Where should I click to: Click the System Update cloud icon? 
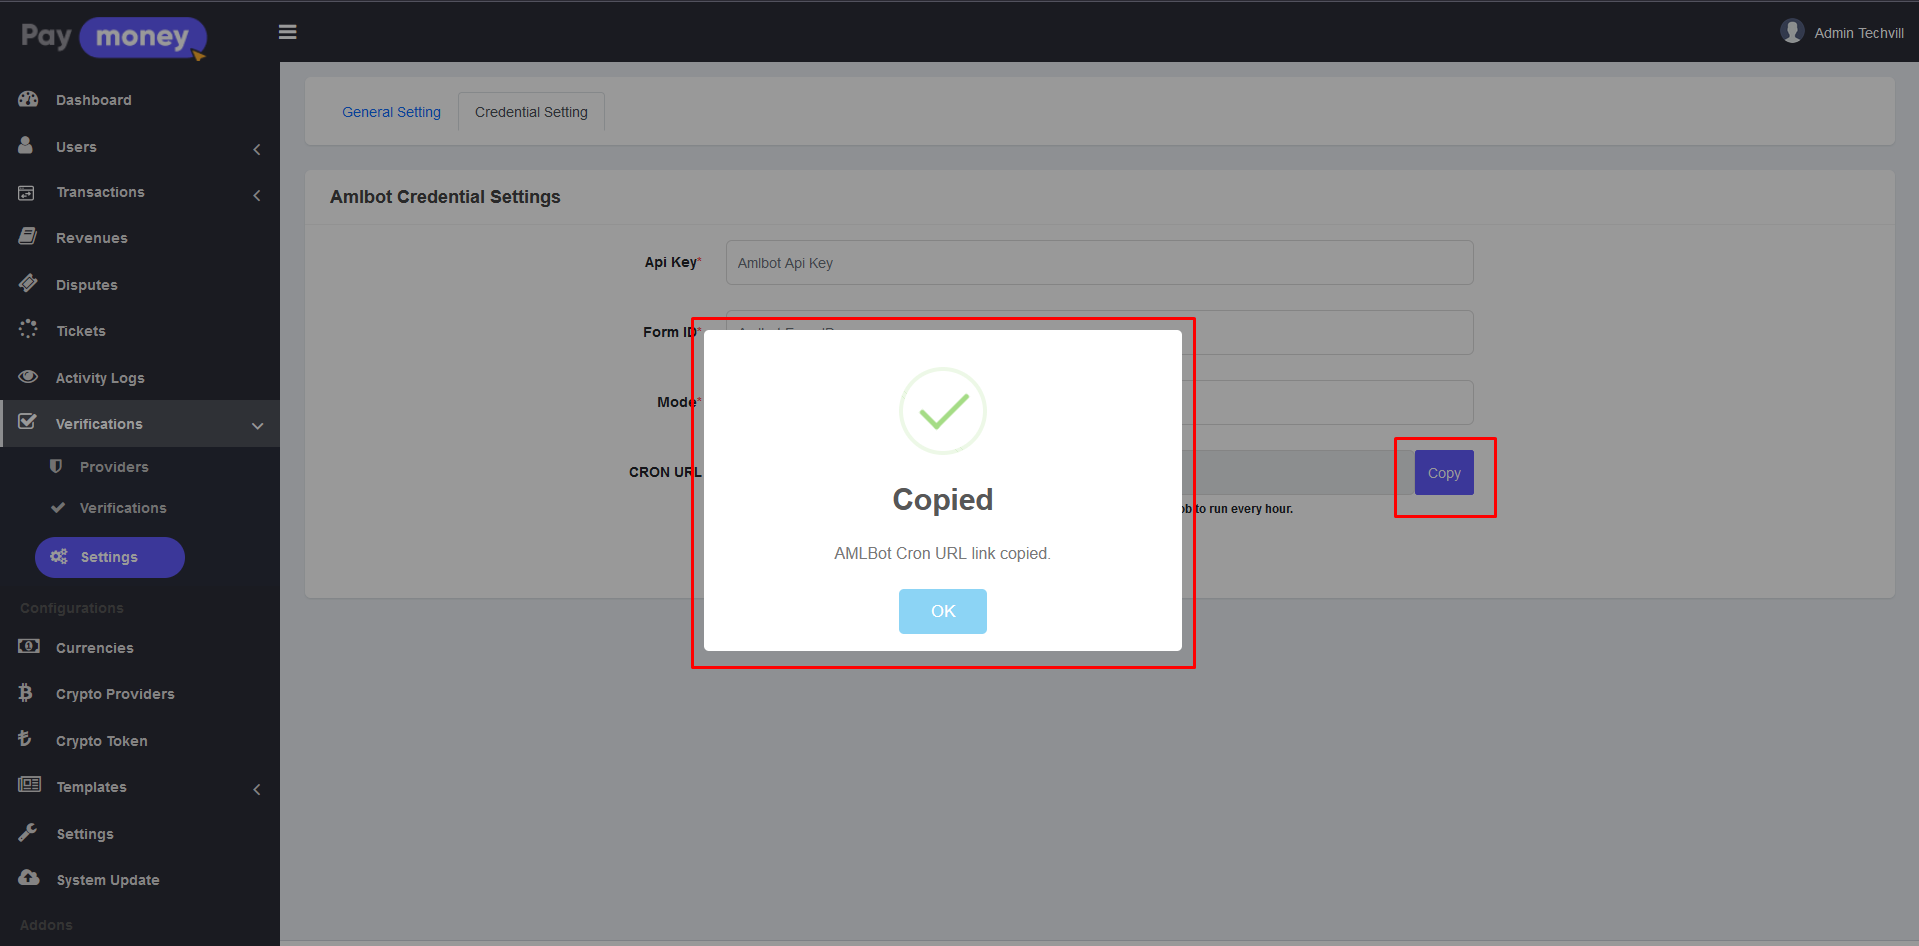click(x=29, y=878)
